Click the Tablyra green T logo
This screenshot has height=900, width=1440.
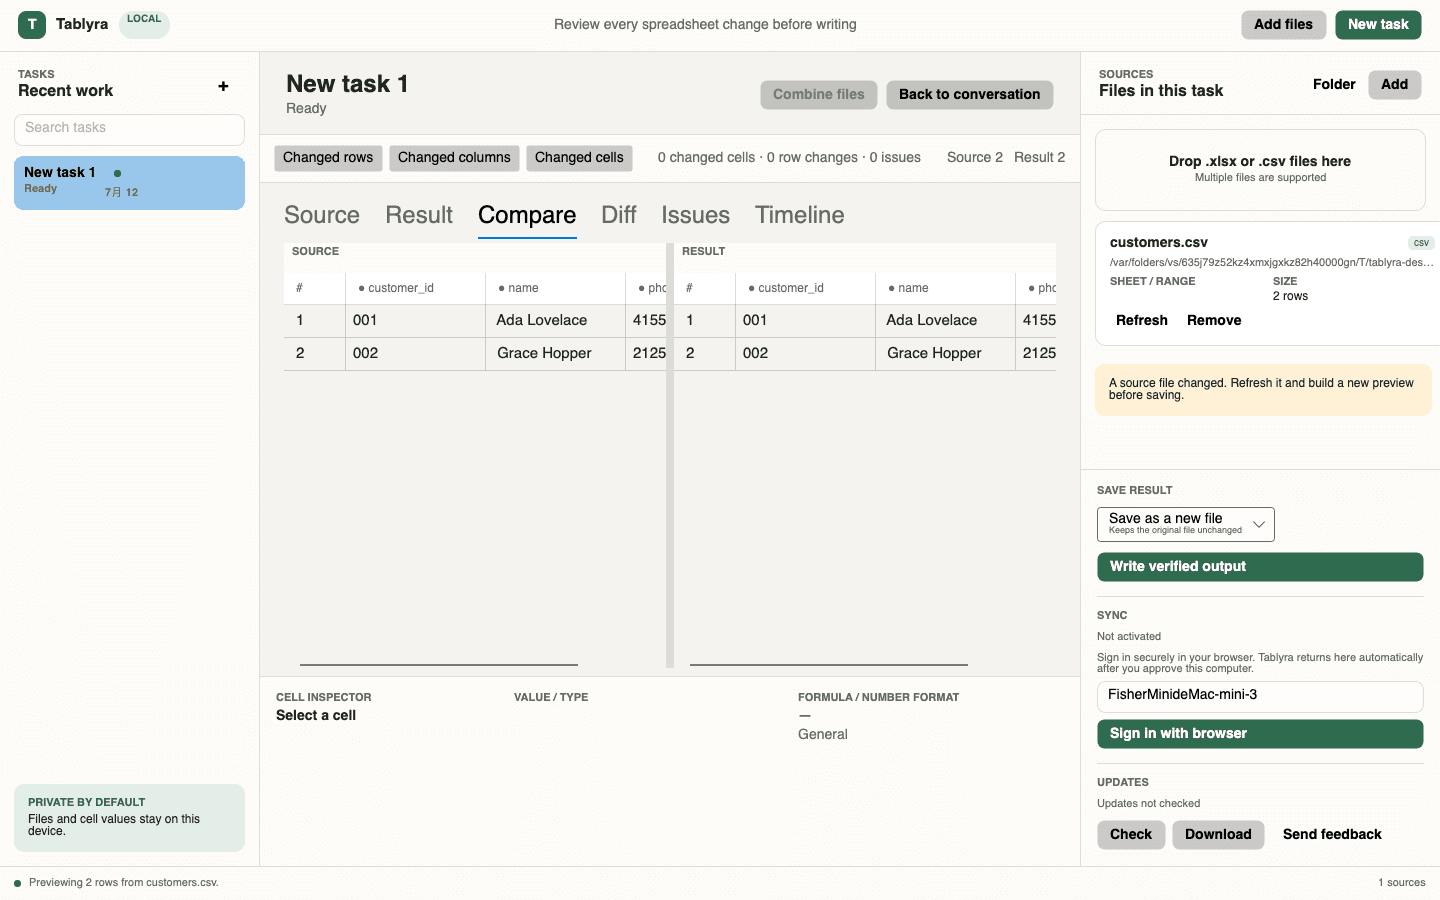point(32,24)
